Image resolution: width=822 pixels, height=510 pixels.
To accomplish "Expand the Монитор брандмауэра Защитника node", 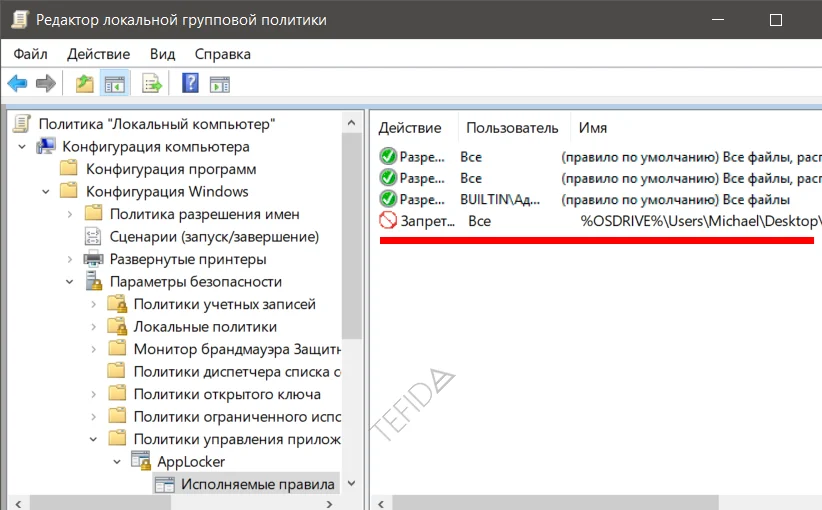I will 93,349.
